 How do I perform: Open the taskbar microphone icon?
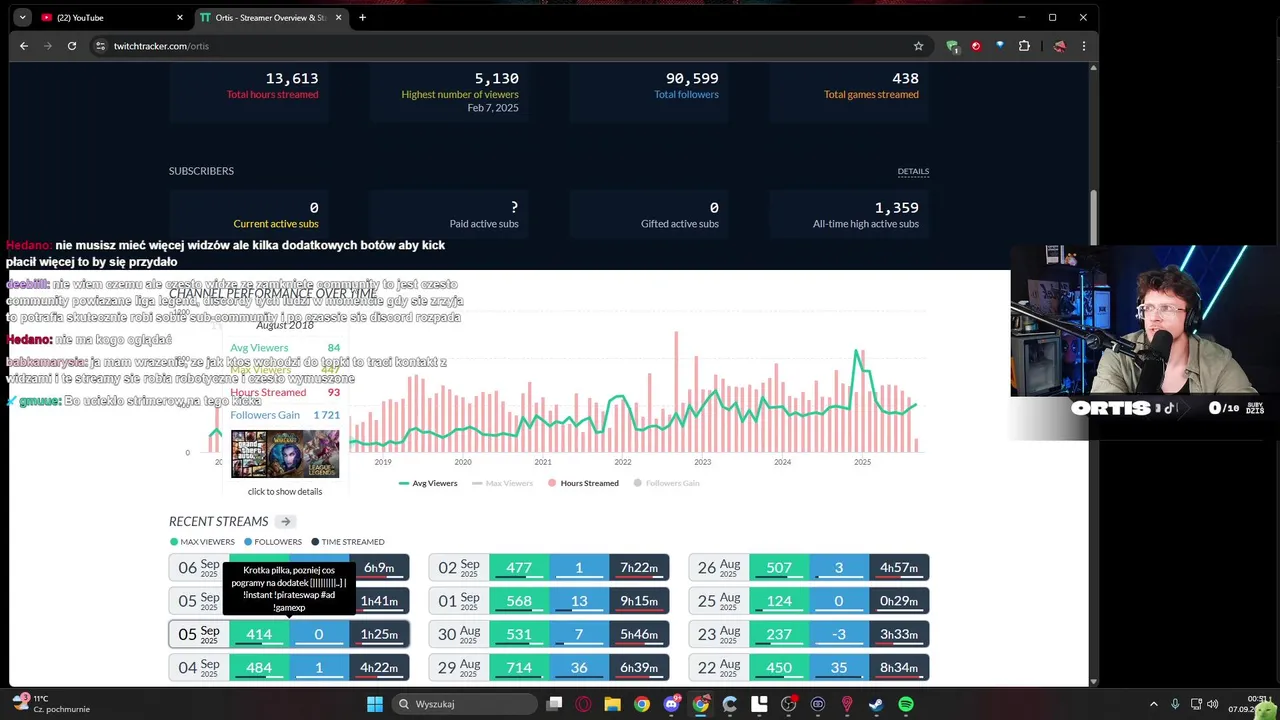pos(1175,704)
